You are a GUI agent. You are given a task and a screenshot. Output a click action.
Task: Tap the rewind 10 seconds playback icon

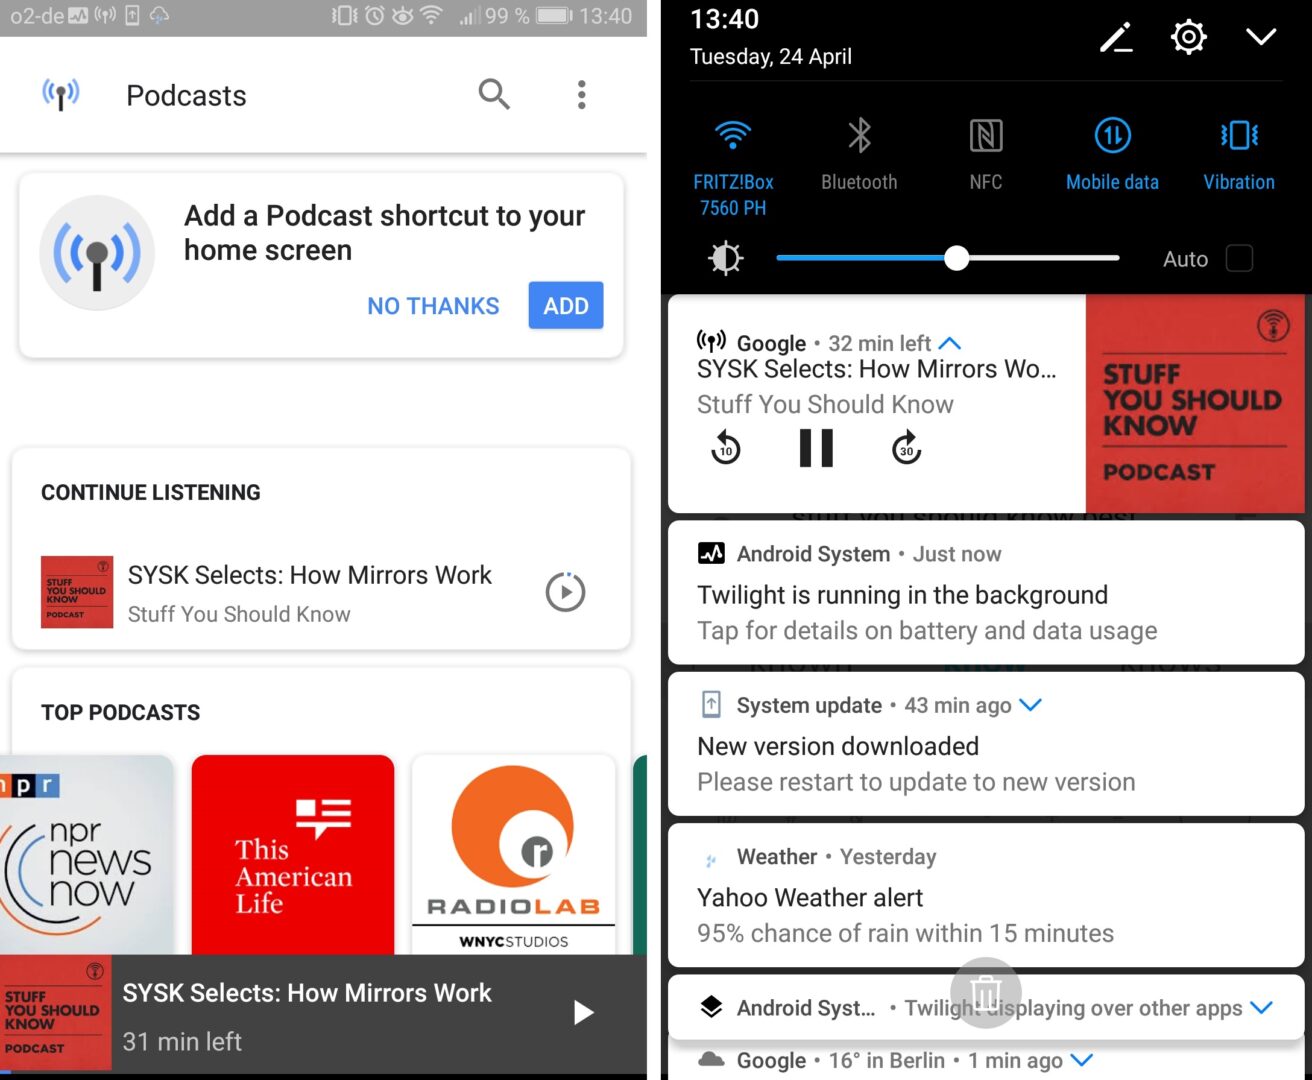coord(725,447)
